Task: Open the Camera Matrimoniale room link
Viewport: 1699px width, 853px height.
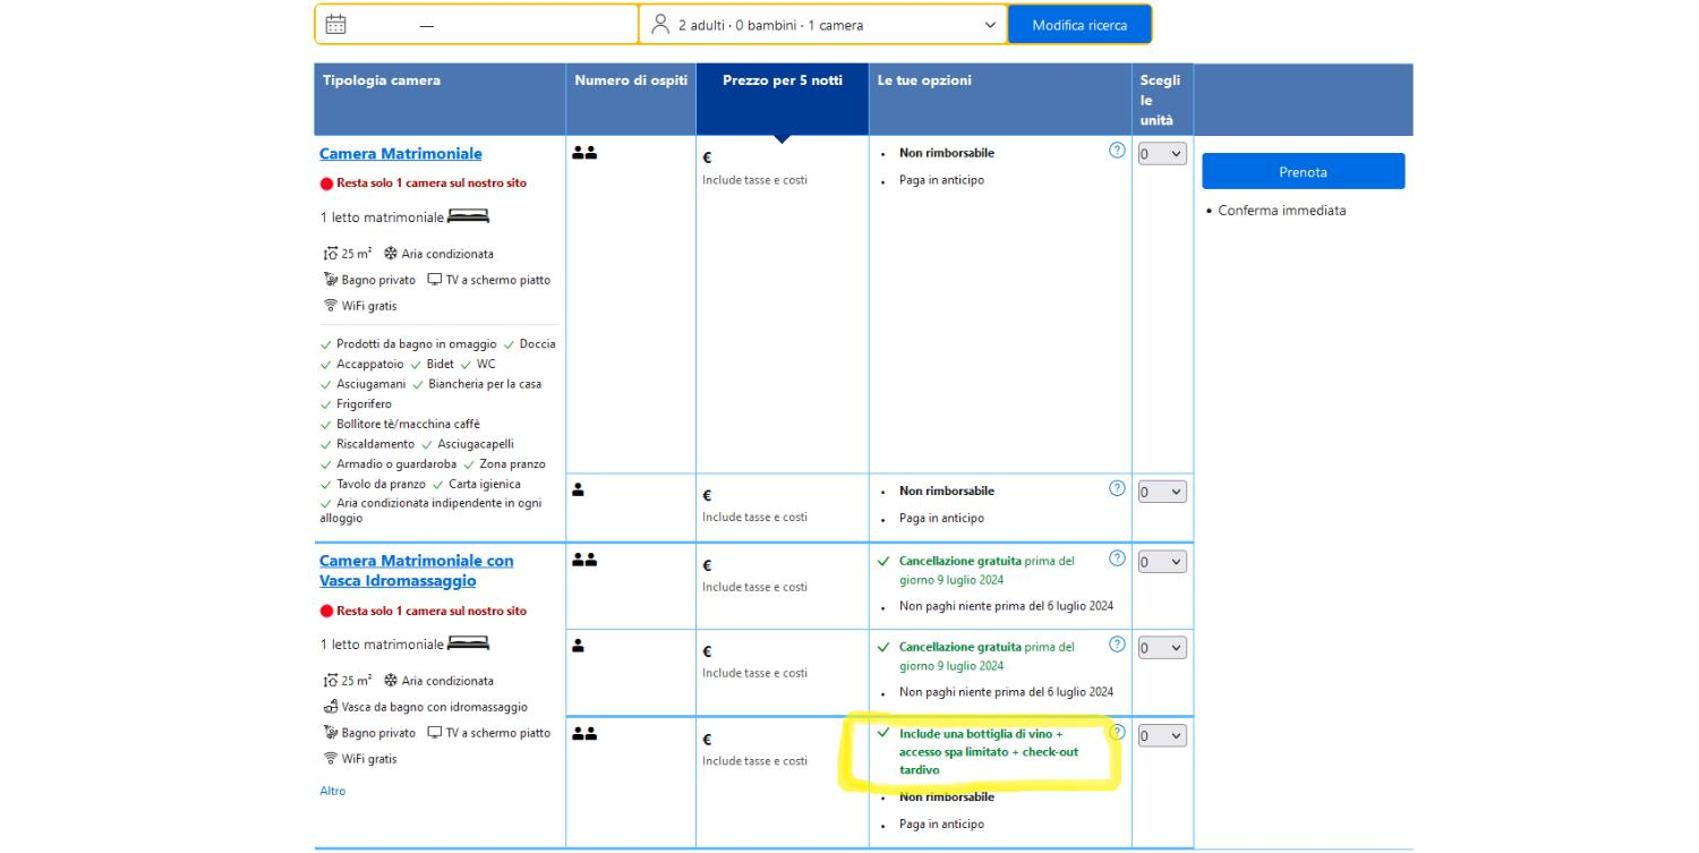Action: click(x=400, y=154)
